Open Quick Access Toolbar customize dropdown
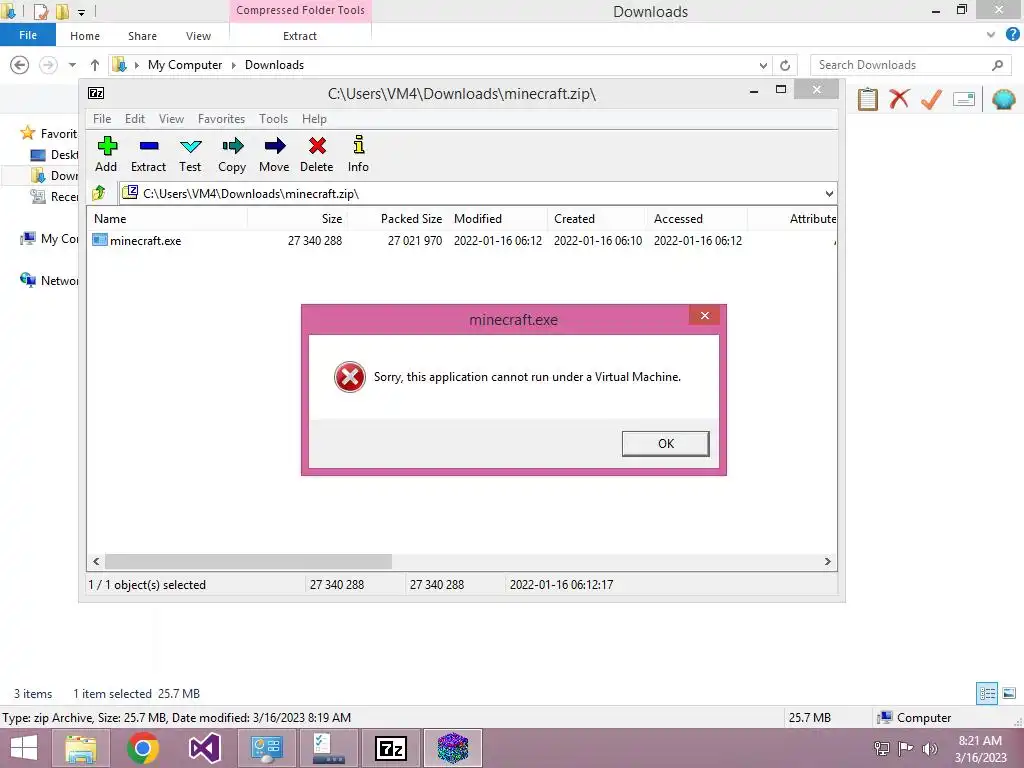Viewport: 1024px width, 768px height. pyautogui.click(x=81, y=12)
